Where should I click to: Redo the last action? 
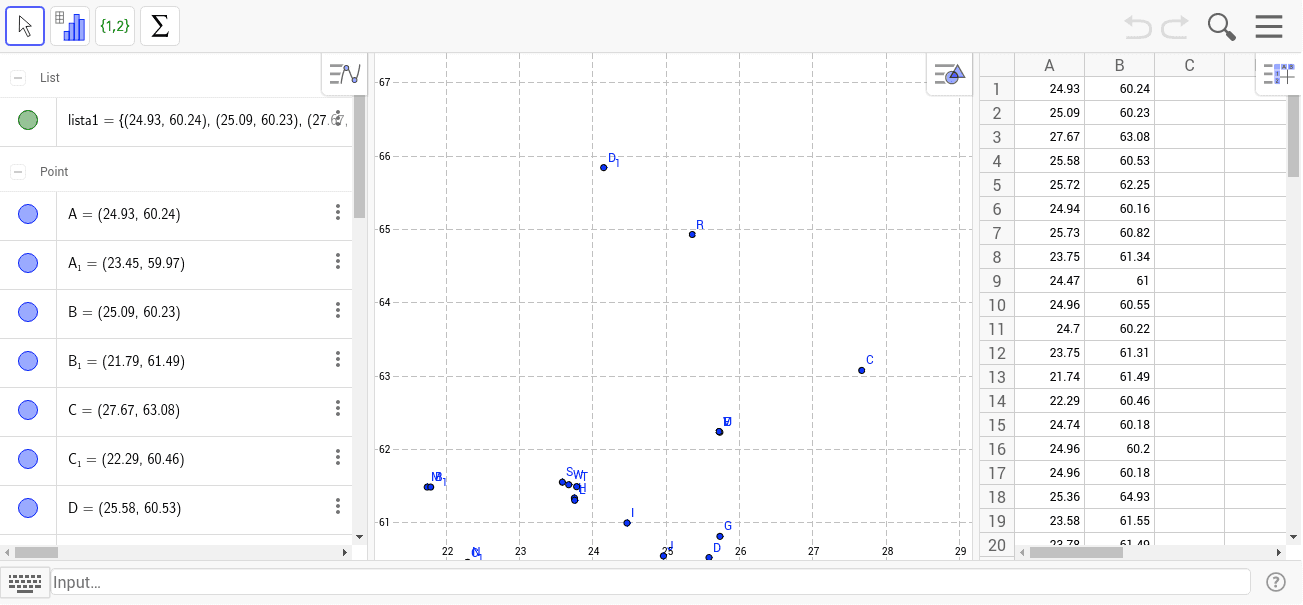pos(1175,26)
